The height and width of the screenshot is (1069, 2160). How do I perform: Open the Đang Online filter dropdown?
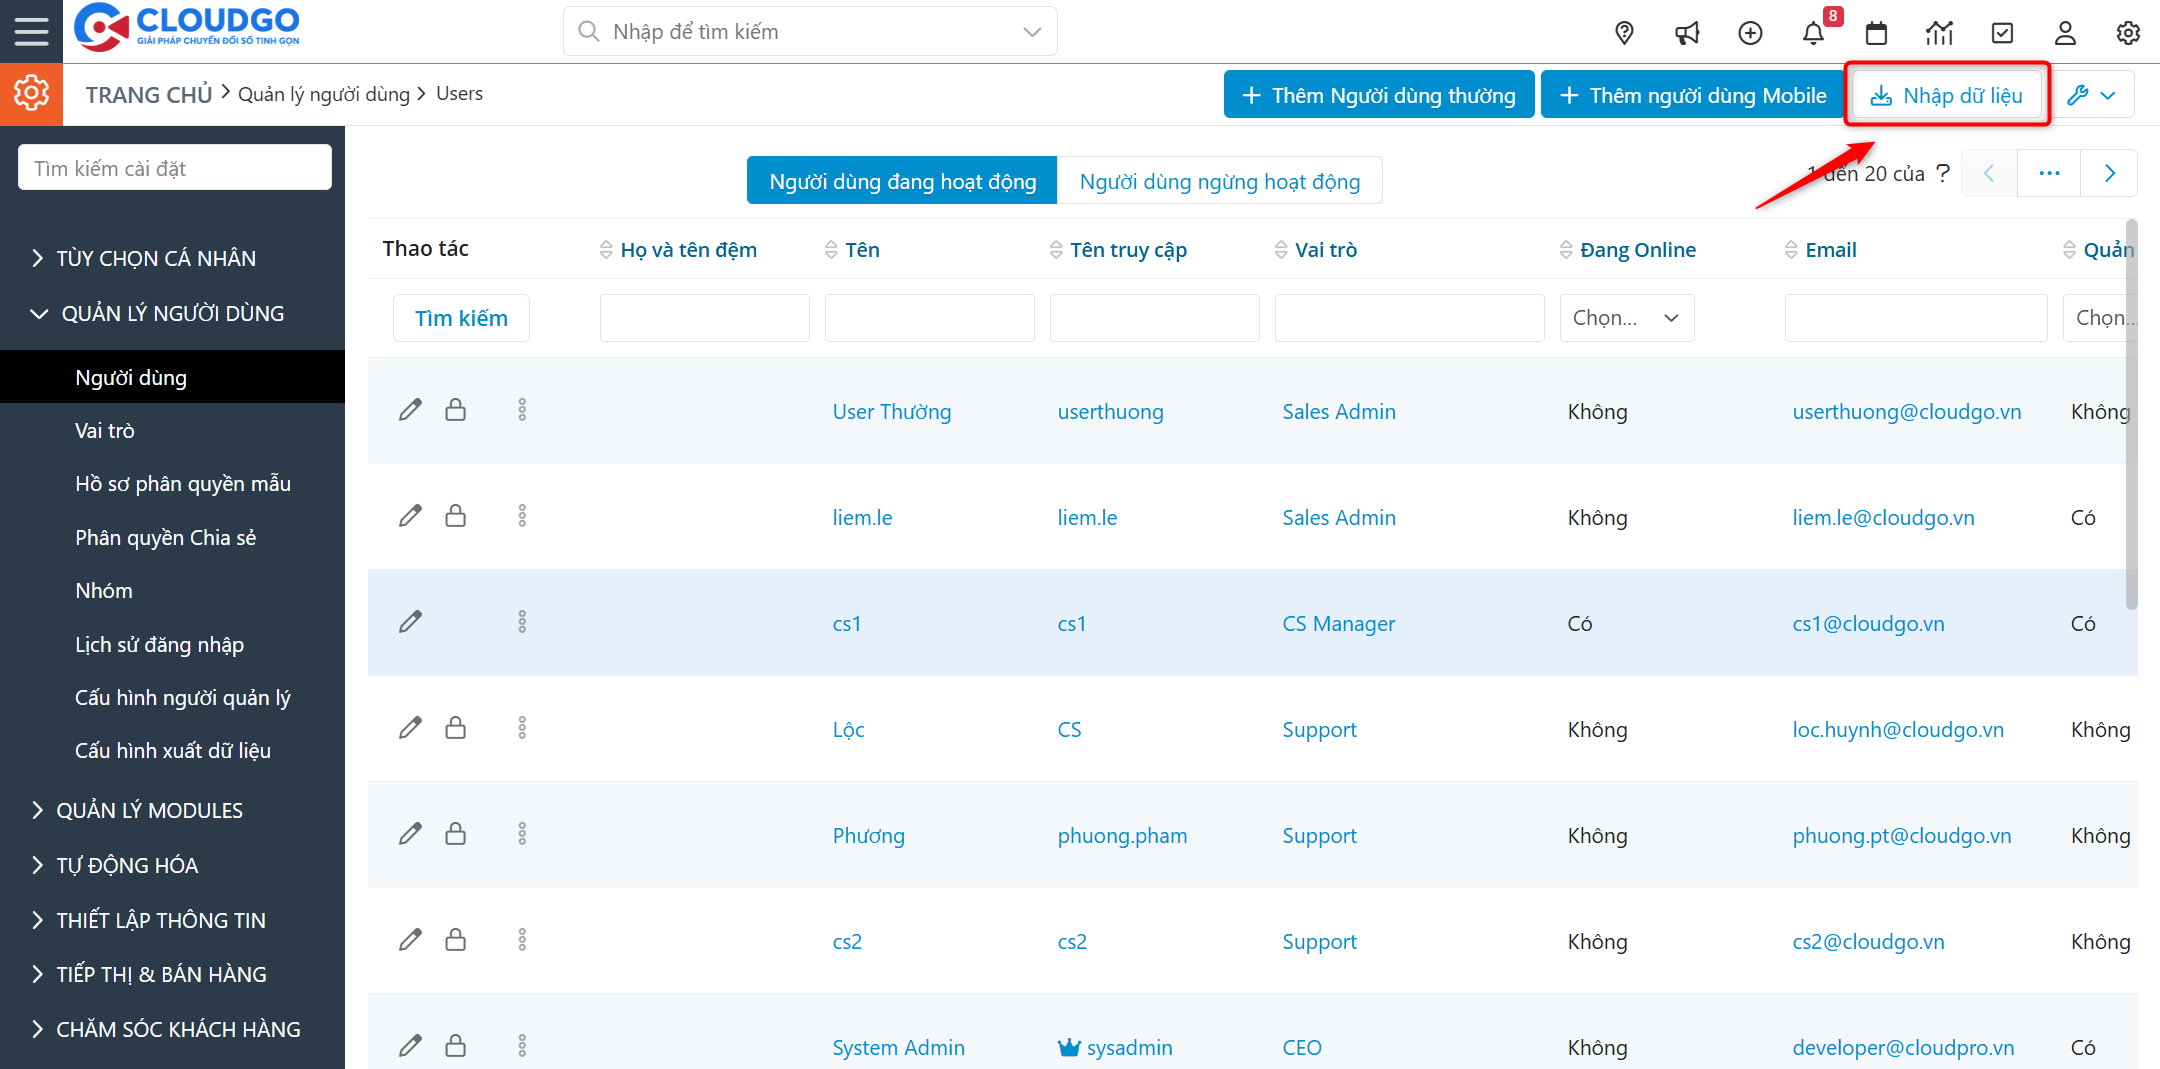[x=1626, y=318]
